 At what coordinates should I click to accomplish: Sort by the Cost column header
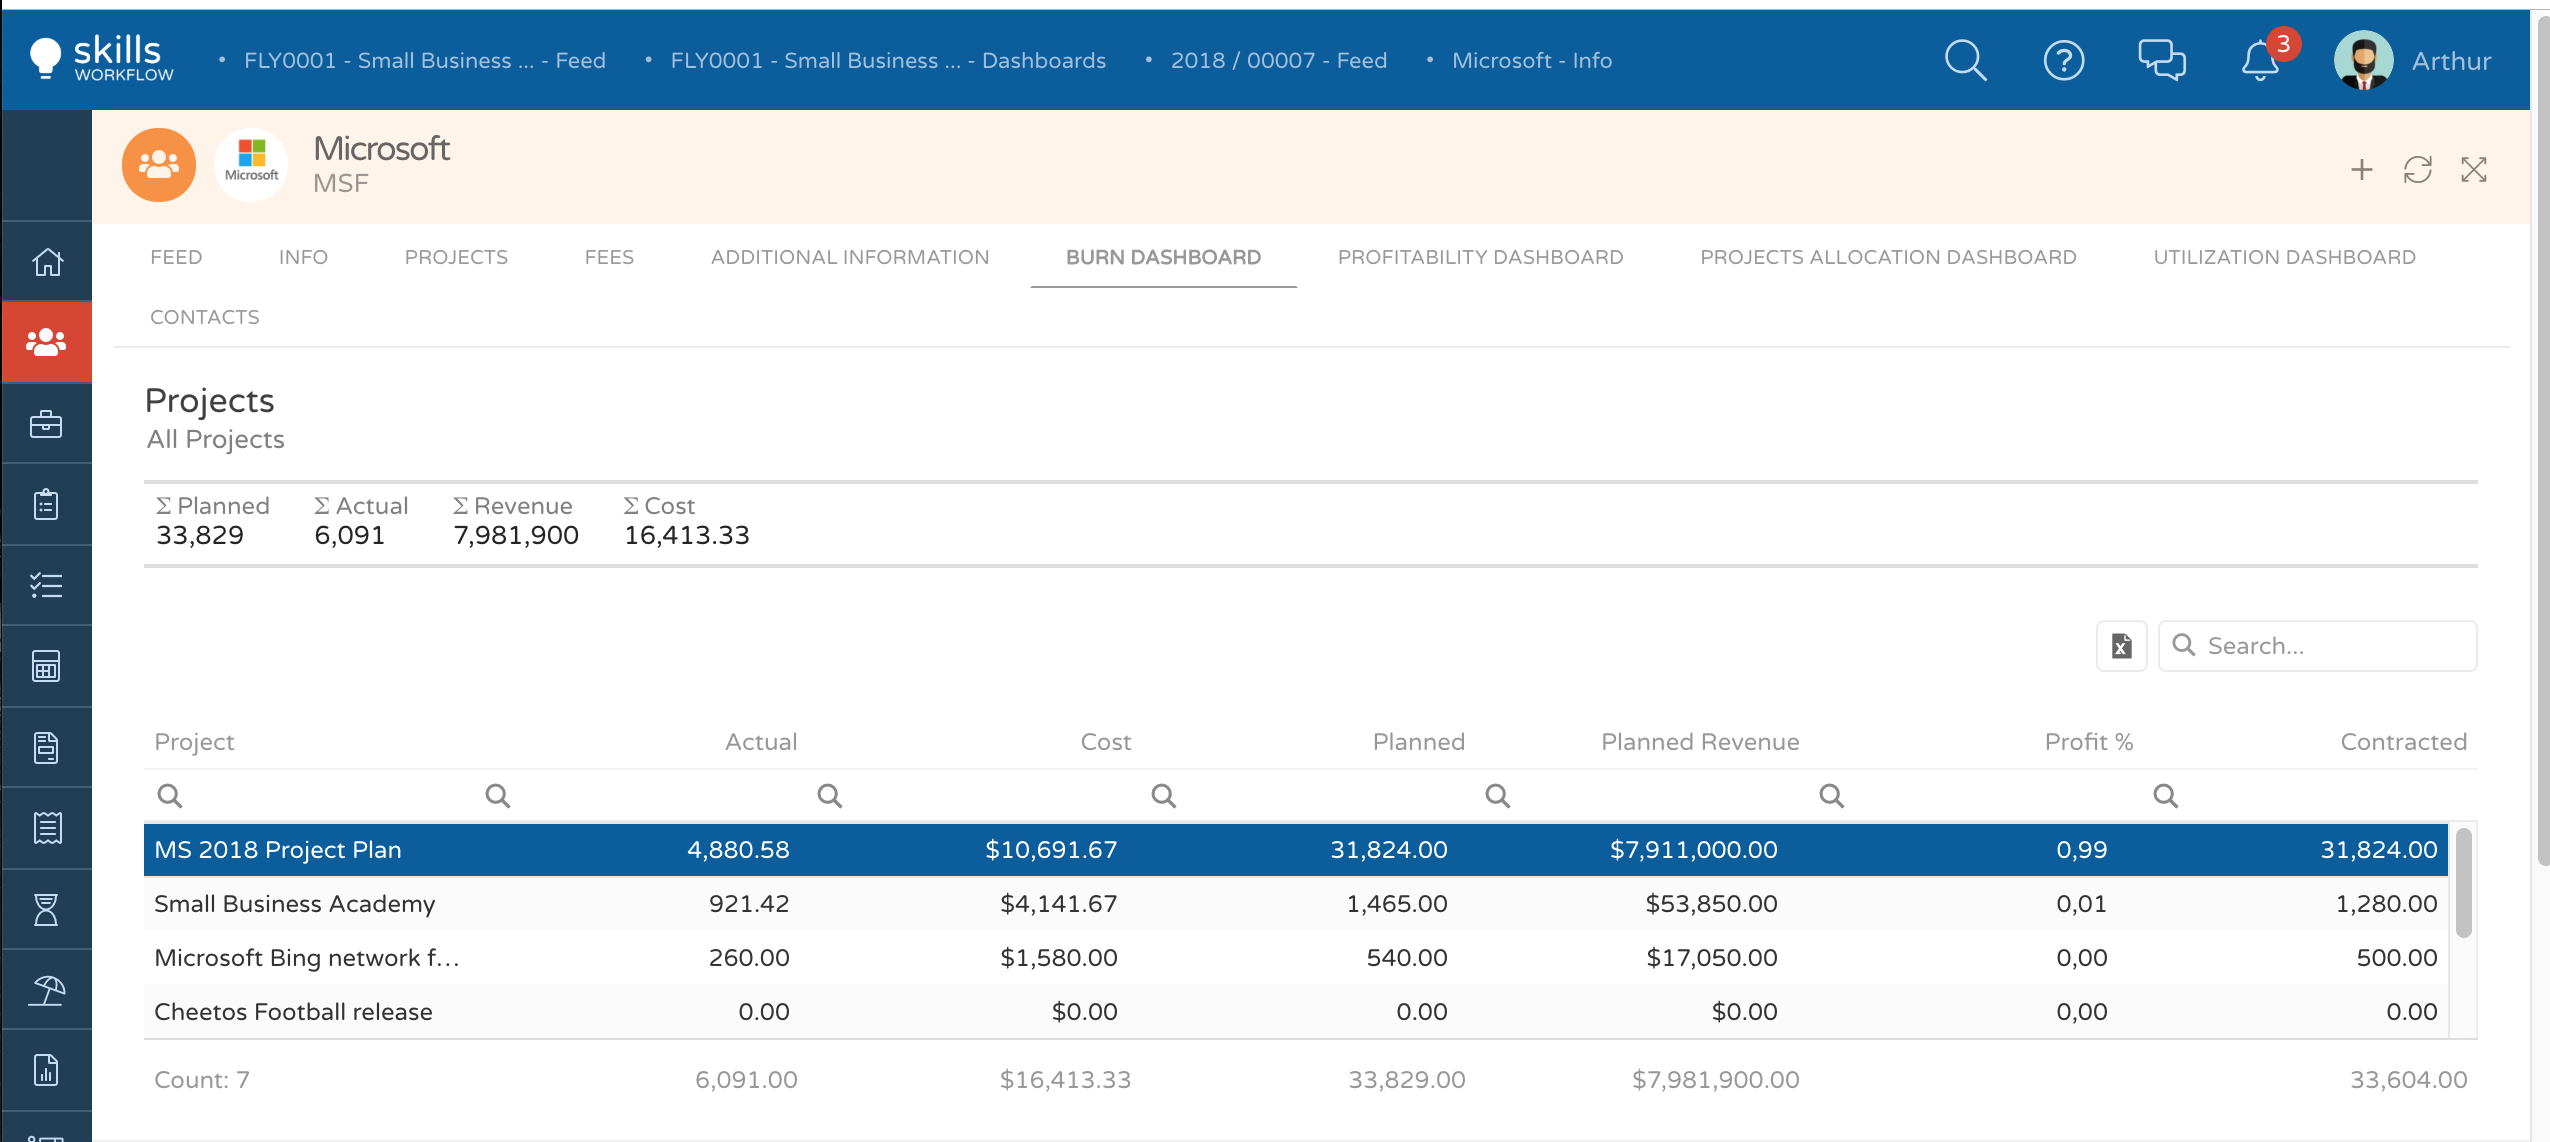click(x=1105, y=742)
